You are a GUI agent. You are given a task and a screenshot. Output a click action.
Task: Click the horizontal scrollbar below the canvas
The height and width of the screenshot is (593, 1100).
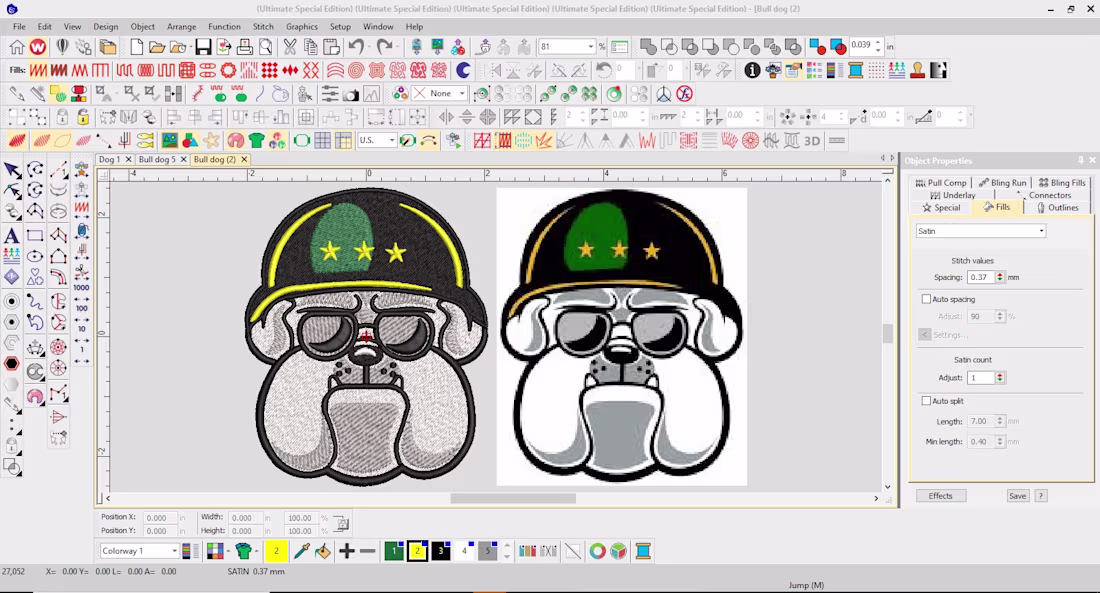(x=513, y=498)
